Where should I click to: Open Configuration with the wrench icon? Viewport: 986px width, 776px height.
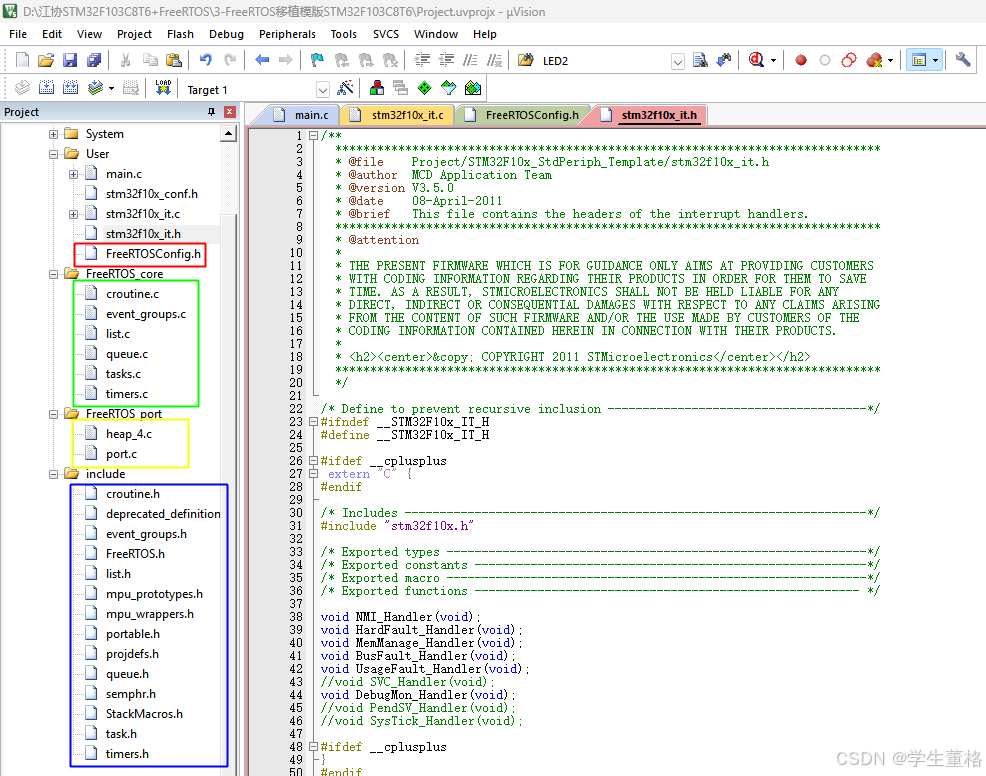click(x=962, y=60)
